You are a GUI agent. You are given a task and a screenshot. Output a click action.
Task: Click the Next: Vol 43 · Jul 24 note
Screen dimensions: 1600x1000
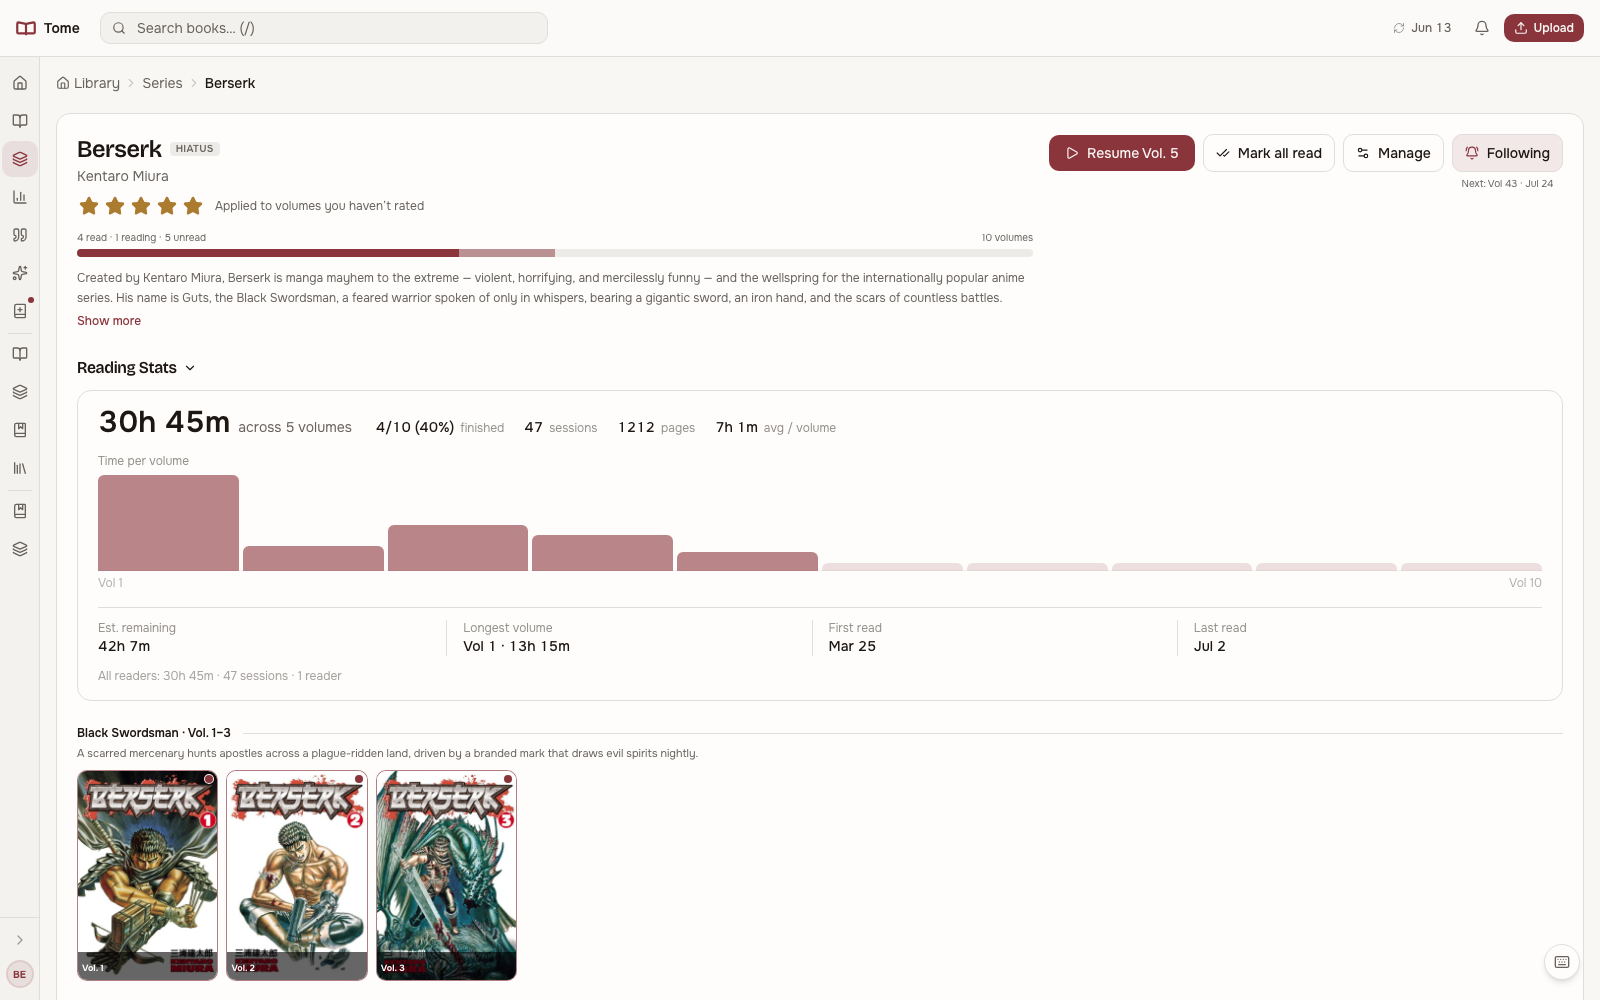(x=1507, y=184)
